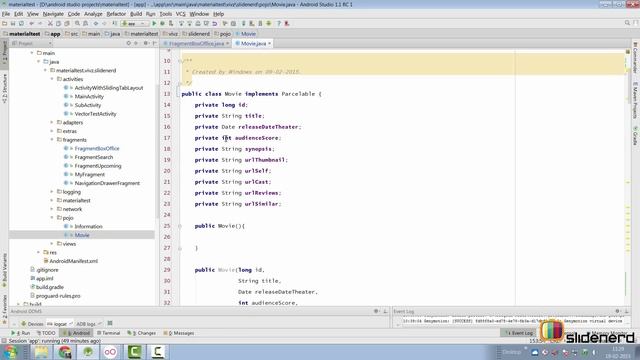Viewport: 640px width, 360px height.
Task: Open Android DDMS panel gear icon
Action: coord(376,311)
